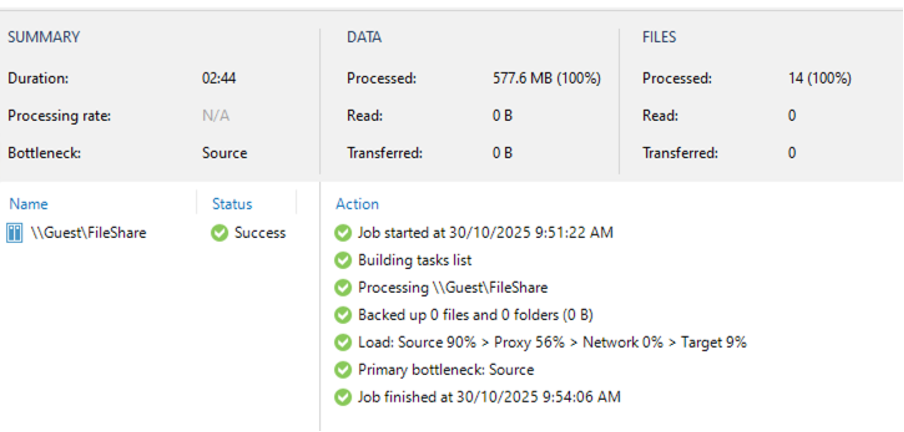Click the green Success status icon

point(220,233)
